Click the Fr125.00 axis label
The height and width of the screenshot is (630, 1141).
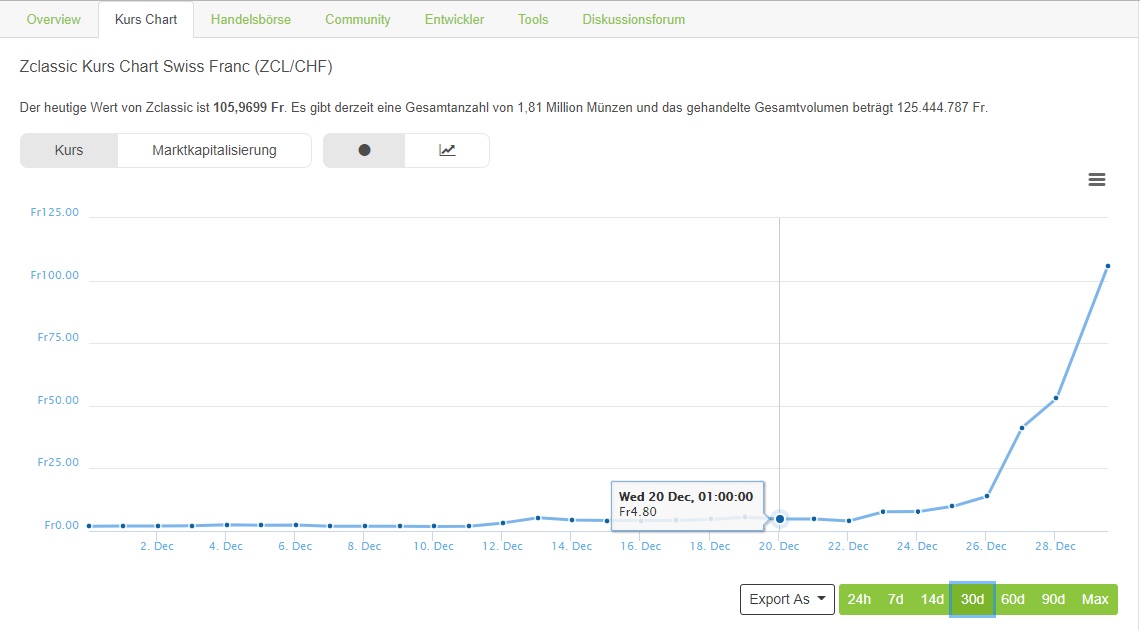tap(55, 212)
